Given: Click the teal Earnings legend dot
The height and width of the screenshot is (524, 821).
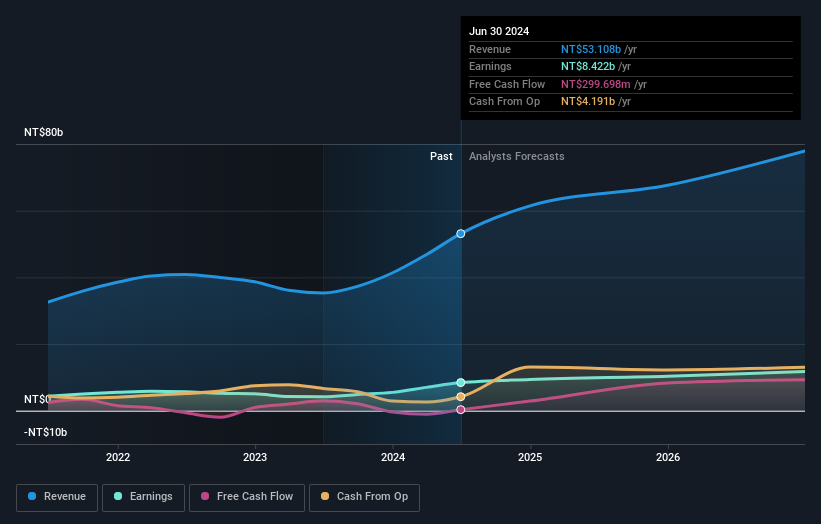Looking at the screenshot, I should coord(118,496).
